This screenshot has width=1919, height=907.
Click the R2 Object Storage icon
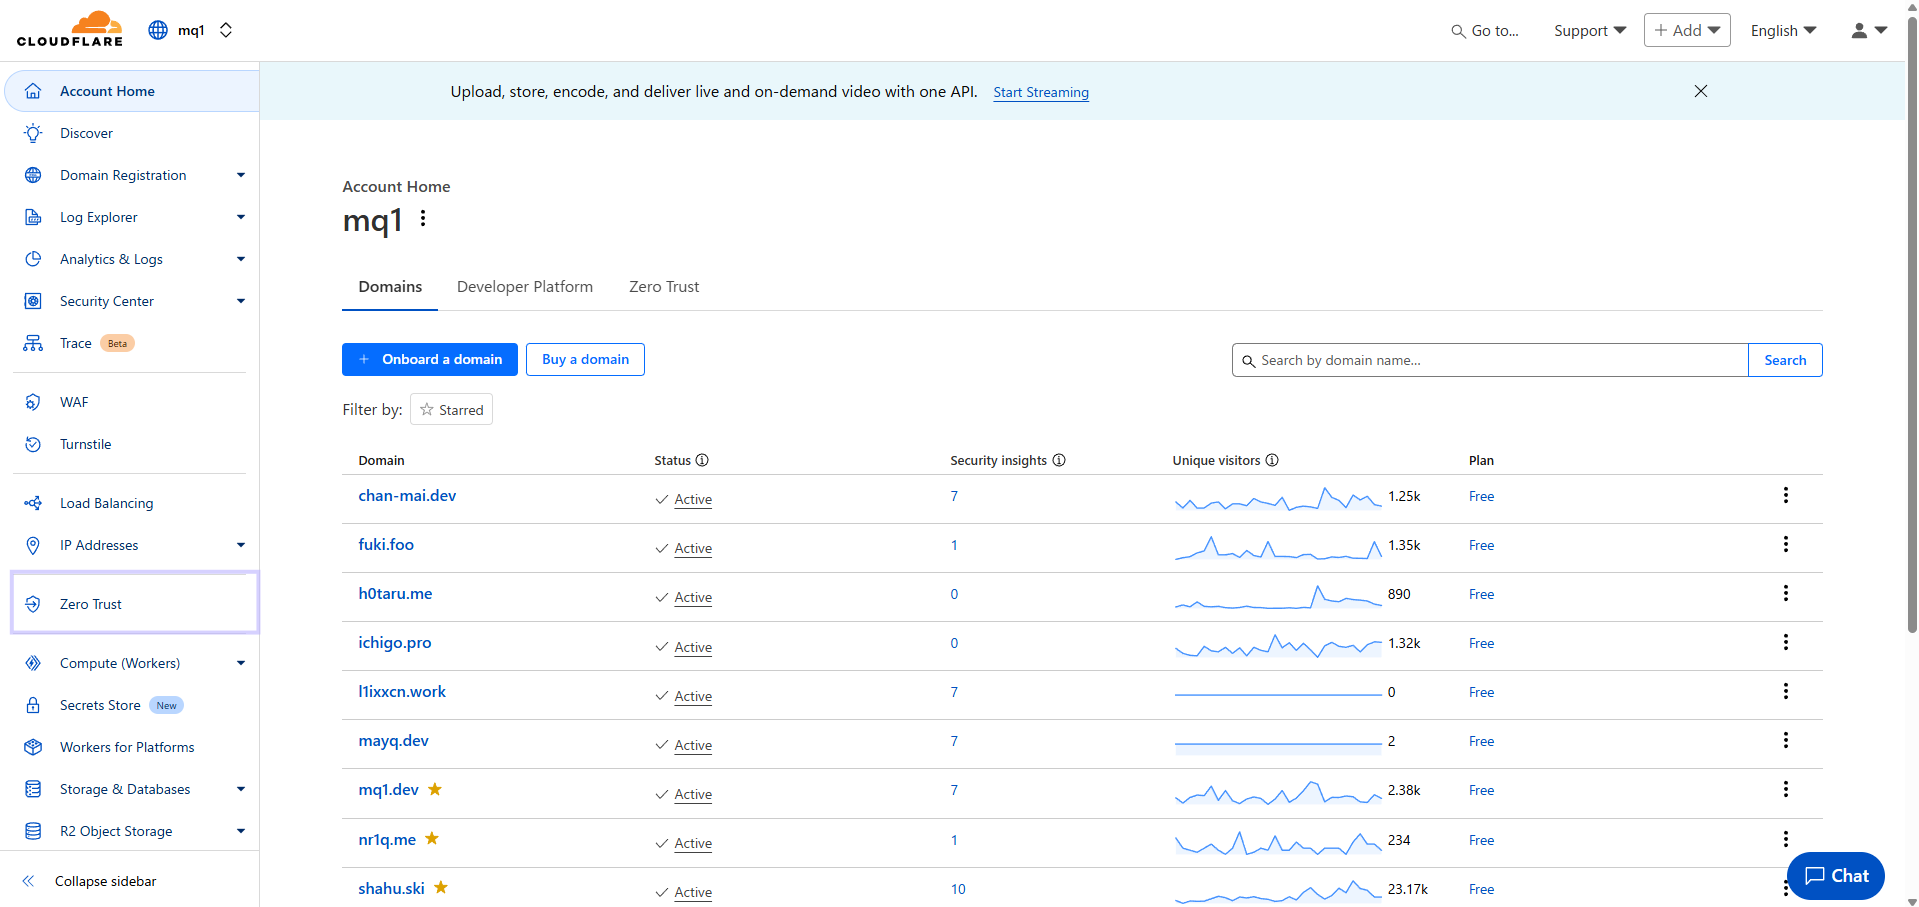pos(33,831)
